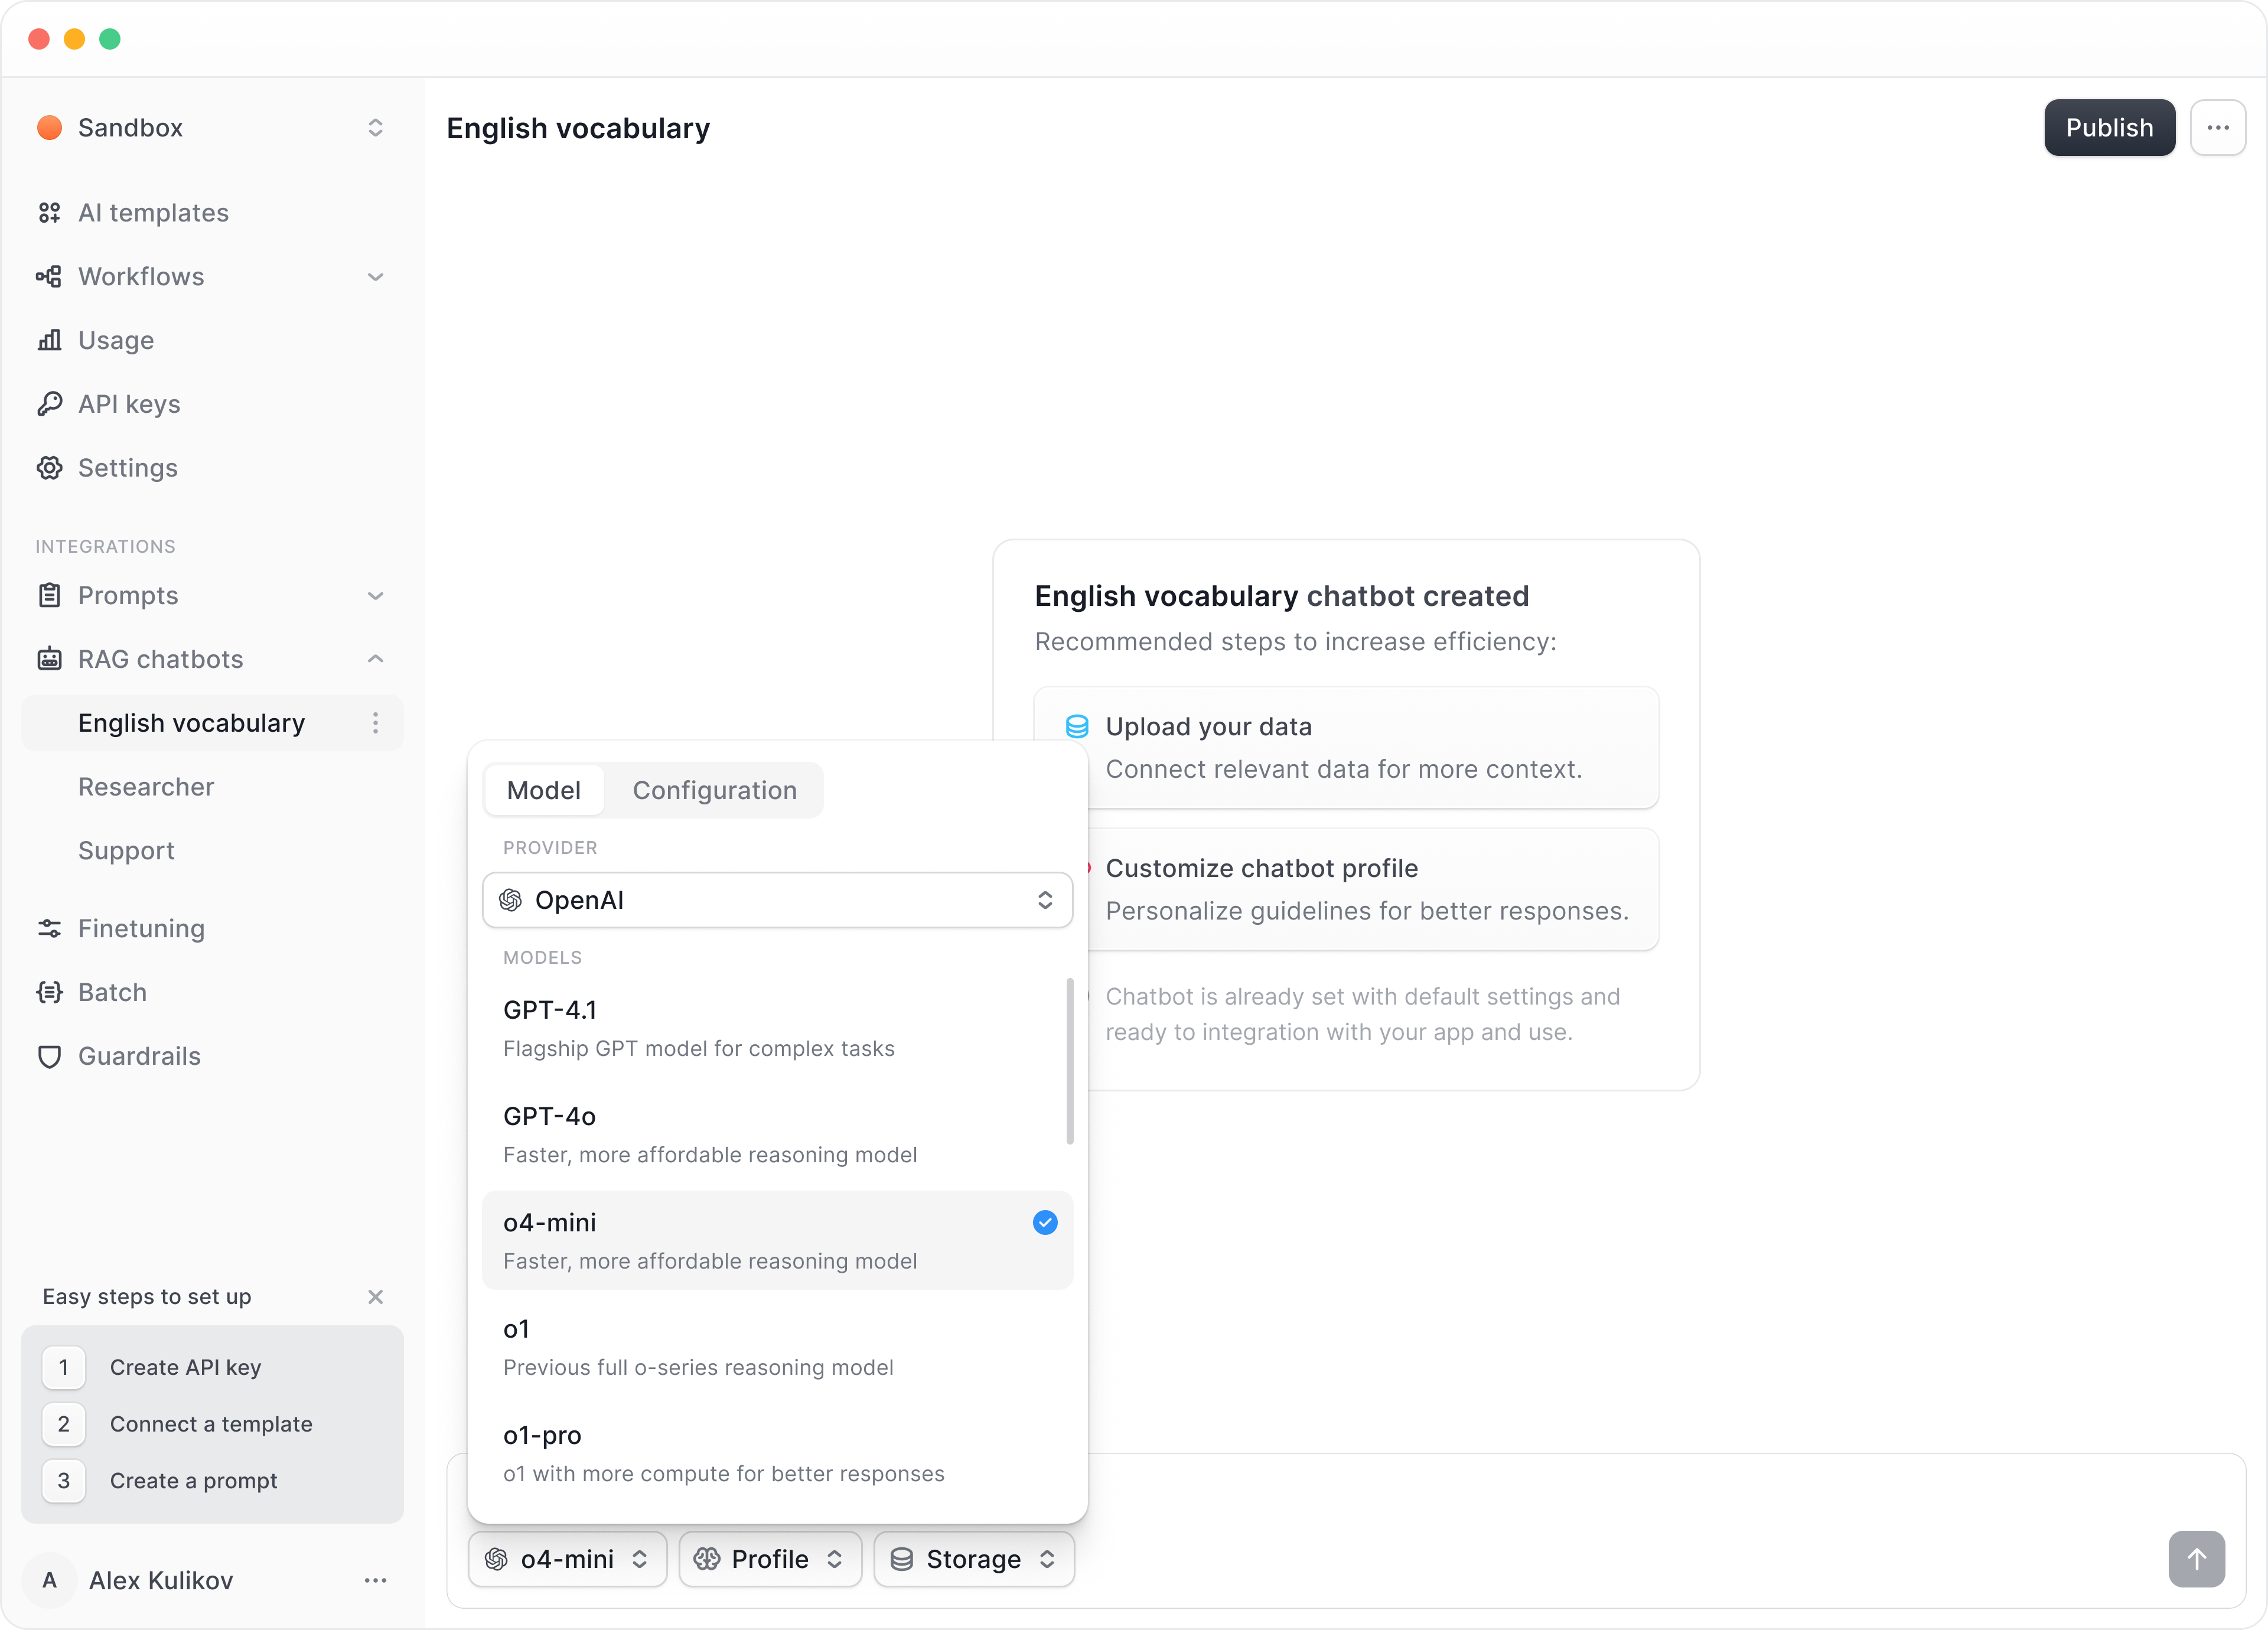
Task: Open the Storage selector dropdown
Action: (x=973, y=1559)
